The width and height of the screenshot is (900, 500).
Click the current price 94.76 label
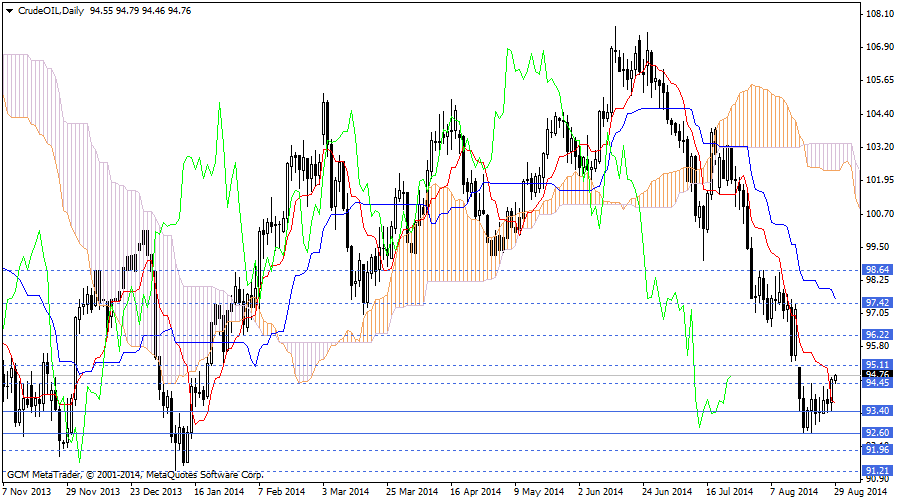(x=877, y=374)
